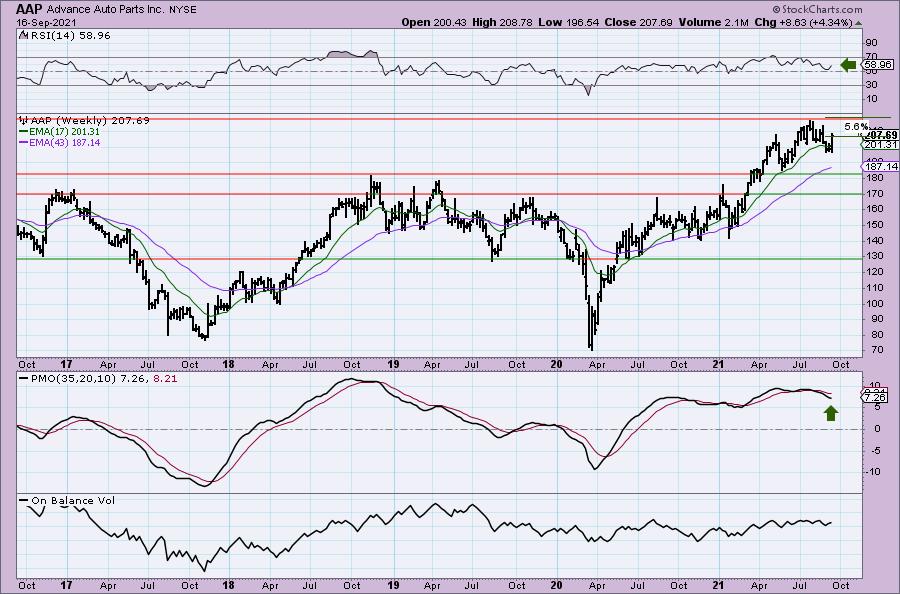Click the green up triangle beside Chg
Screen dimensions: 900x594
tap(858, 23)
